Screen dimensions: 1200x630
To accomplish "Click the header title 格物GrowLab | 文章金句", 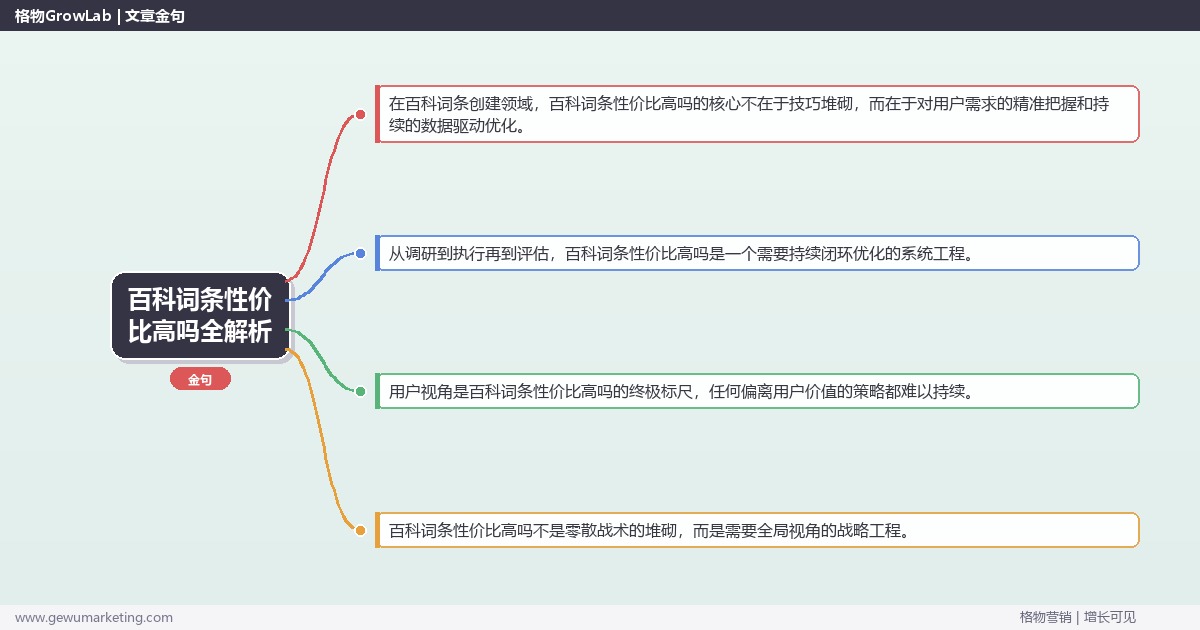I will pyautogui.click(x=99, y=16).
